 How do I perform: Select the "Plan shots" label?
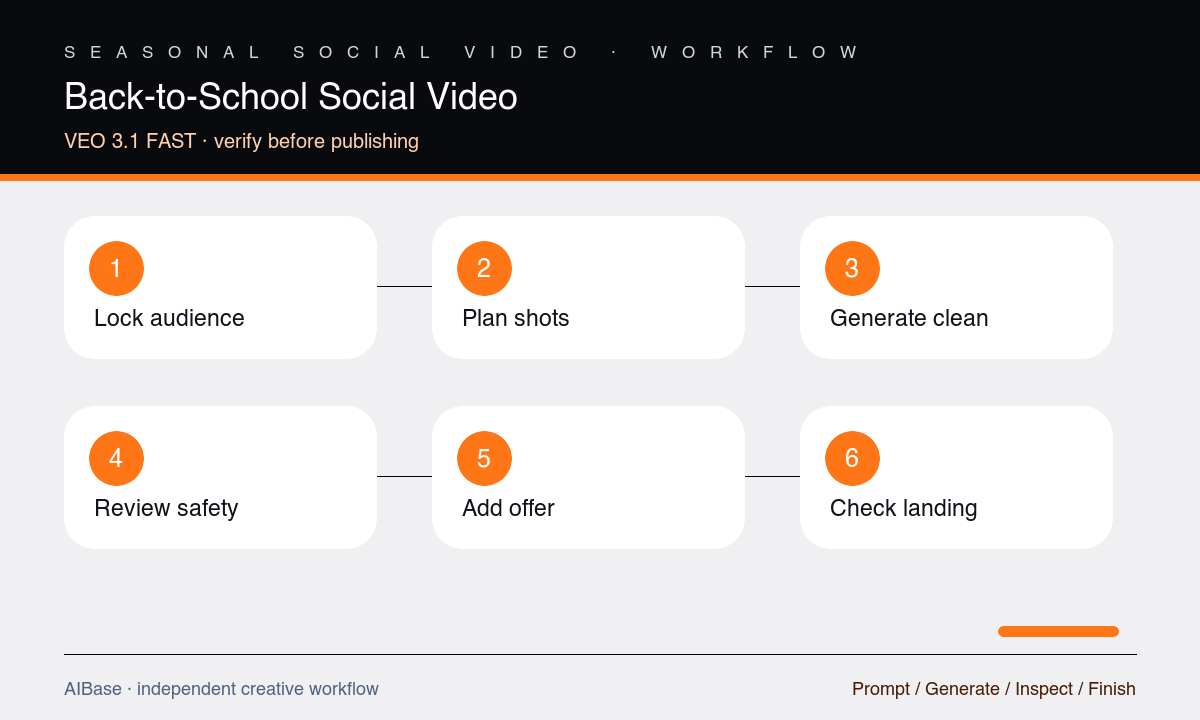point(515,318)
